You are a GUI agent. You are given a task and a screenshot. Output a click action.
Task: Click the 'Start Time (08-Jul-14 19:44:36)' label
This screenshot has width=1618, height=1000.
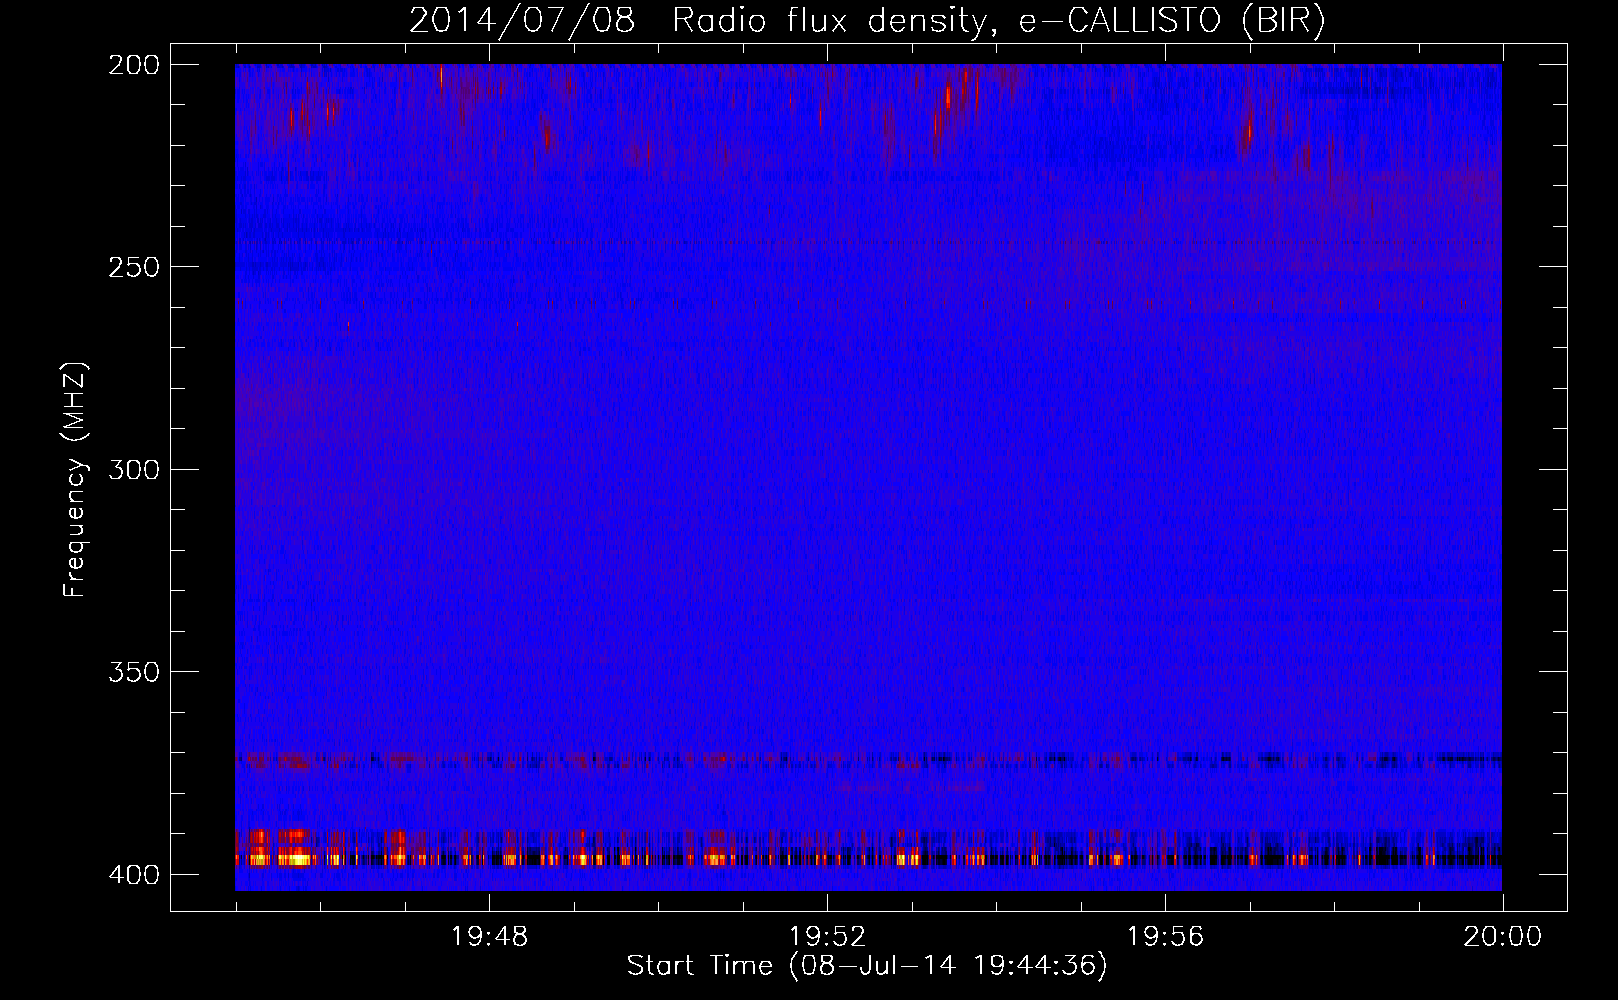click(x=867, y=966)
